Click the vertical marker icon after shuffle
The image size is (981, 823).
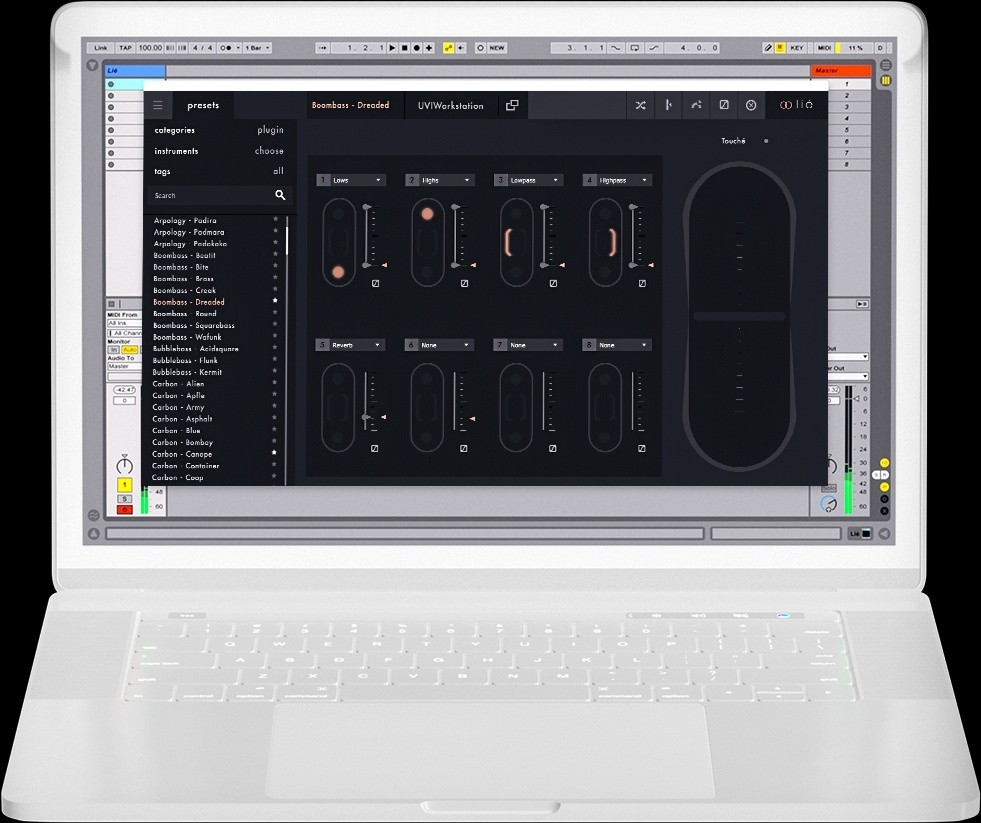[668, 105]
